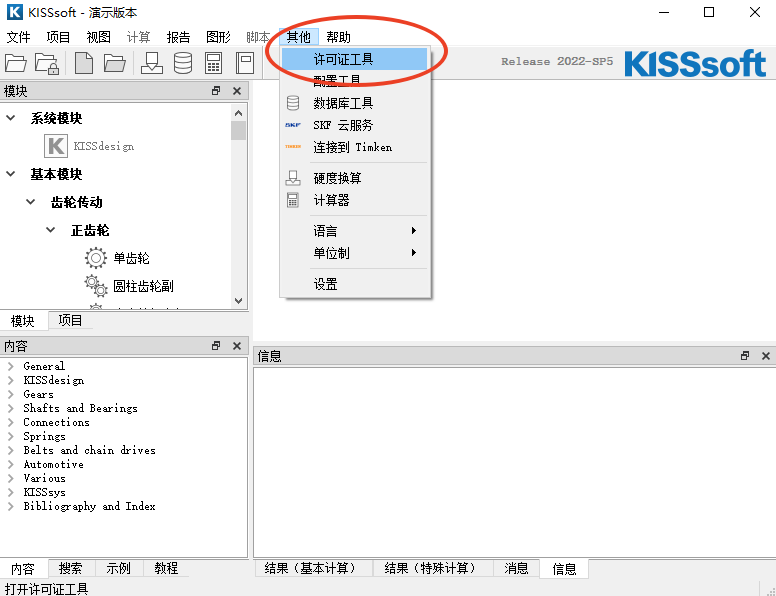Close the 信息 panel
This screenshot has width=776, height=596.
pyautogui.click(x=766, y=355)
